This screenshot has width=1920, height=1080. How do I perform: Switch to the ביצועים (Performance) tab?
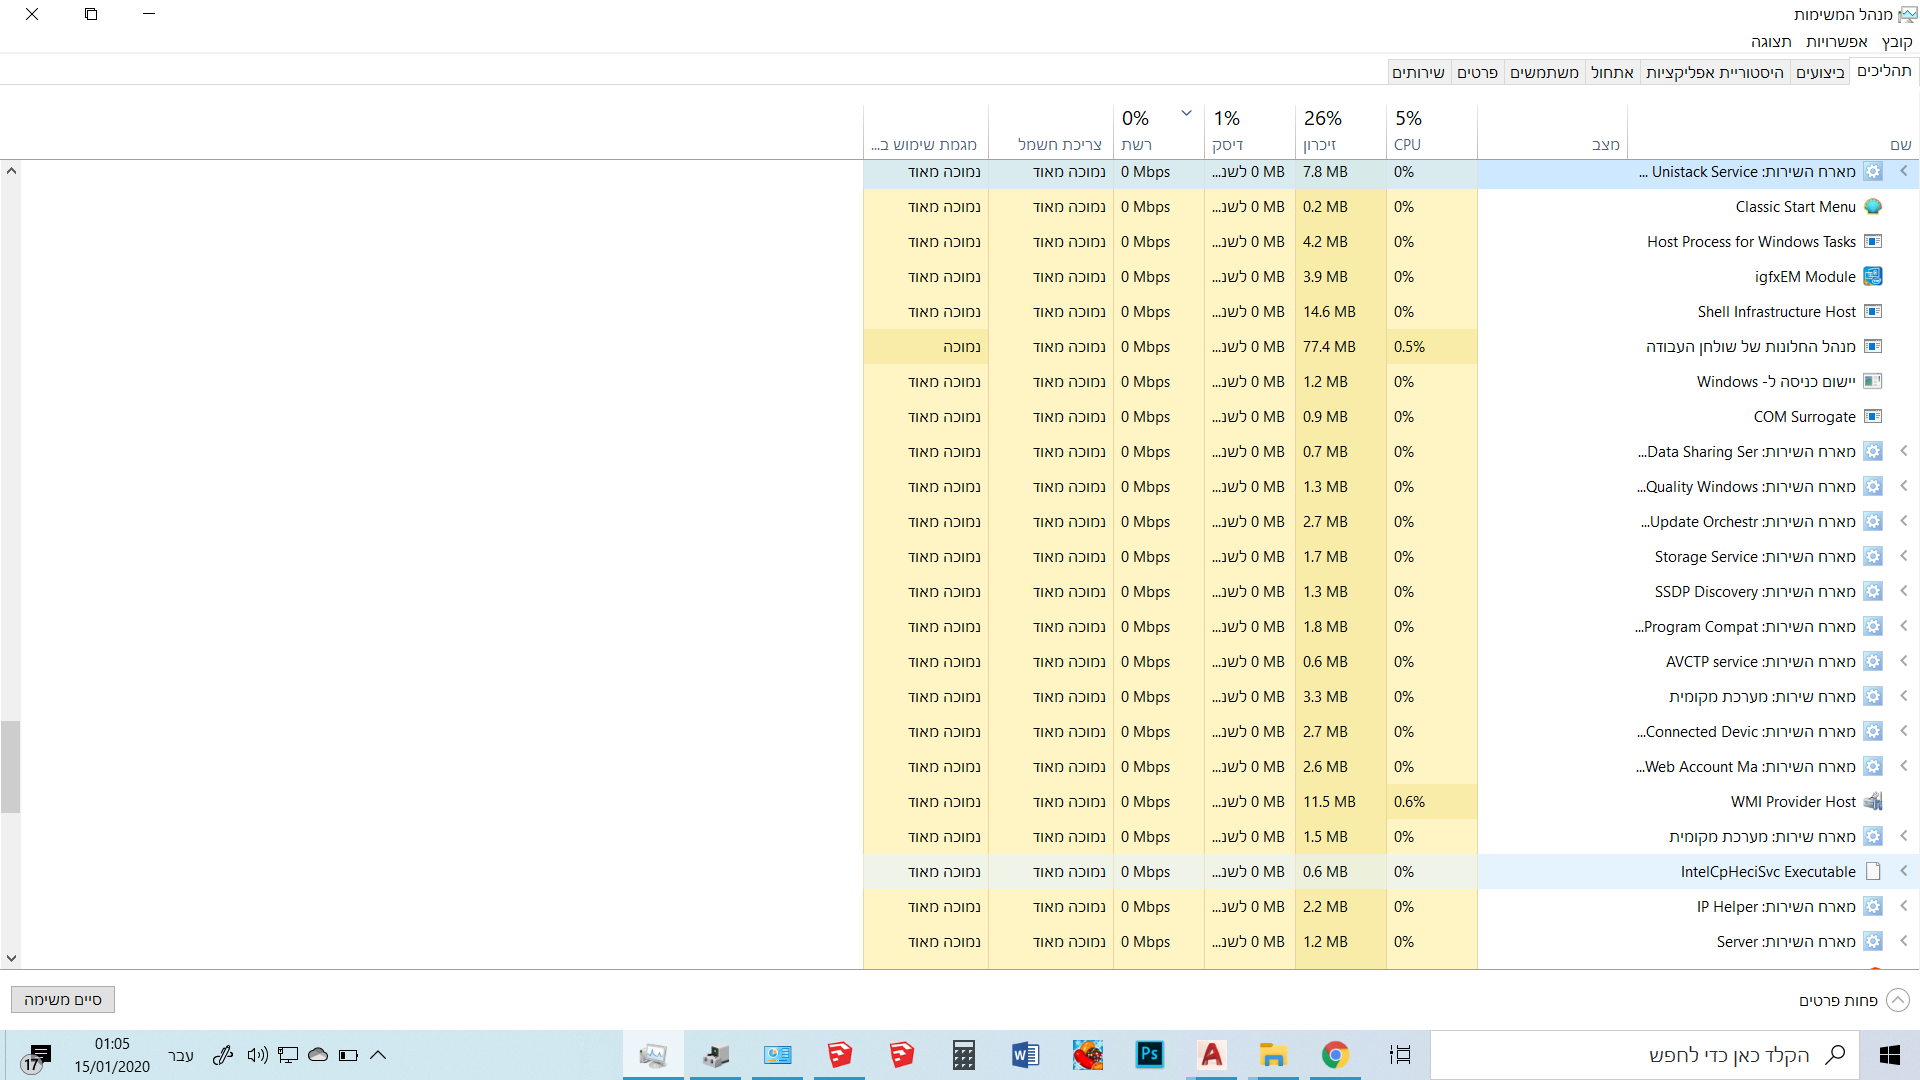[x=1819, y=72]
